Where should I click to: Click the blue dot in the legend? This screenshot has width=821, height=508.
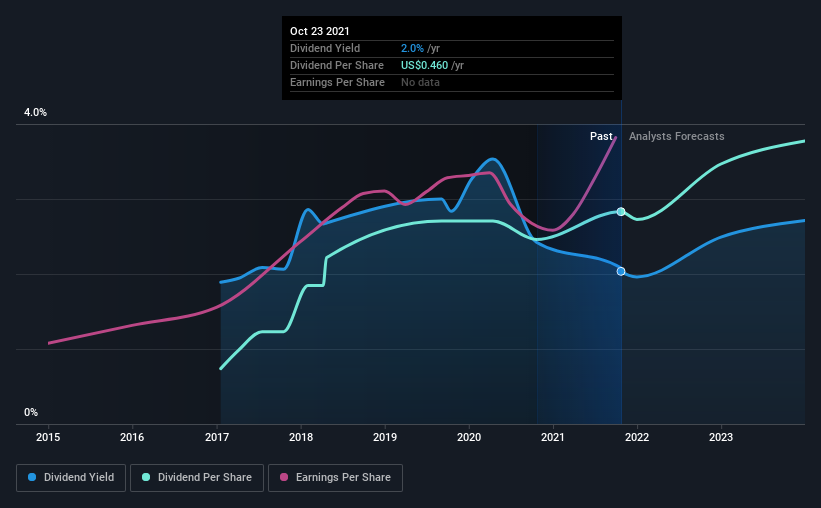pos(33,478)
